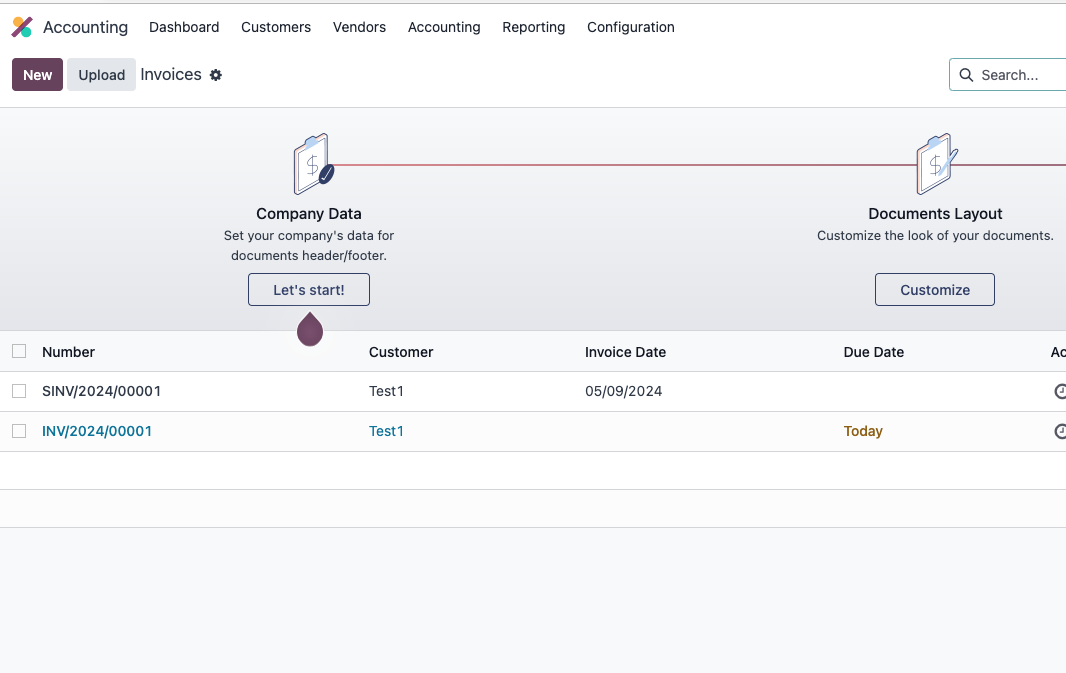Click the Today due date cell
Screen dimensions: 1066x673
pos(863,431)
